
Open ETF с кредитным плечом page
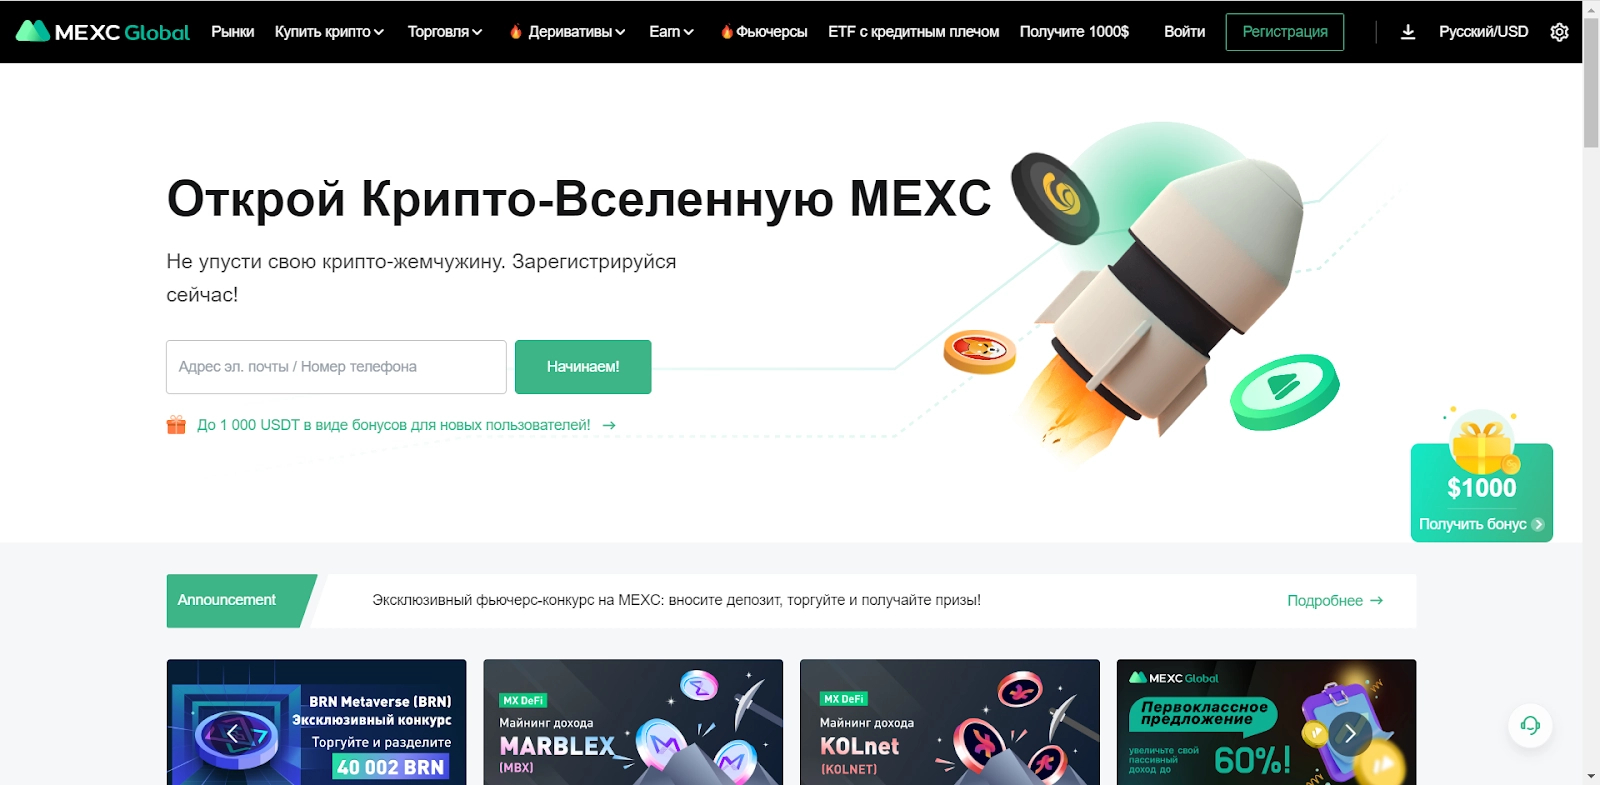coord(914,32)
